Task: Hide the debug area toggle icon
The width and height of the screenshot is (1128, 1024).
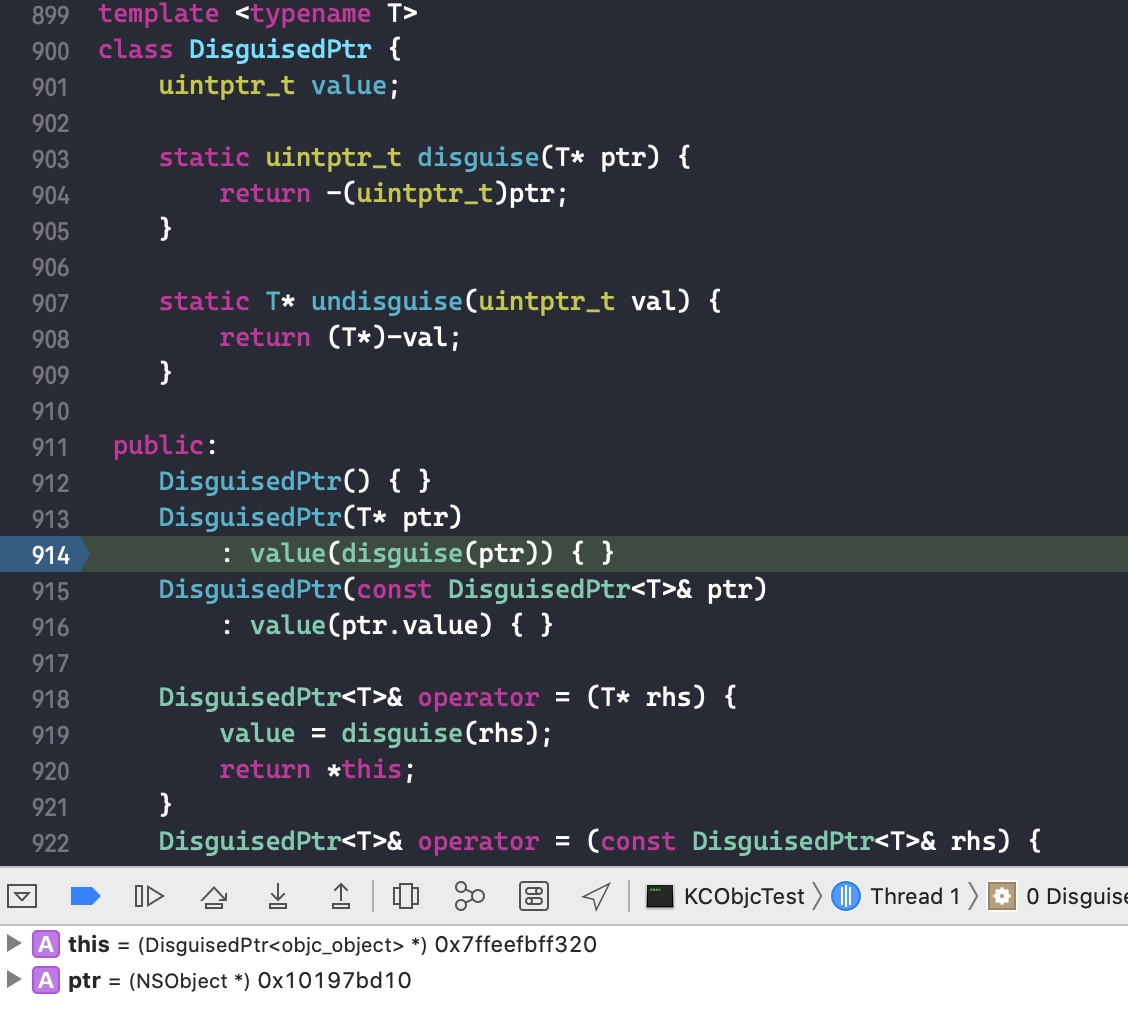Action: 22,896
